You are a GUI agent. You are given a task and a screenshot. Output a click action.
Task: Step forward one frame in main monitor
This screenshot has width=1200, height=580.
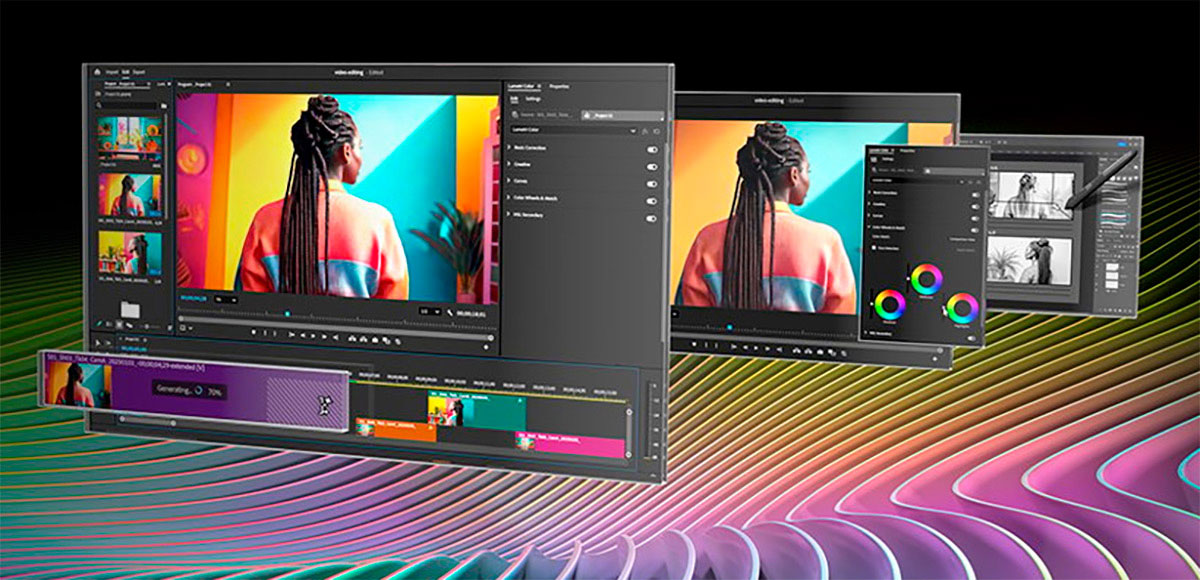coord(324,336)
